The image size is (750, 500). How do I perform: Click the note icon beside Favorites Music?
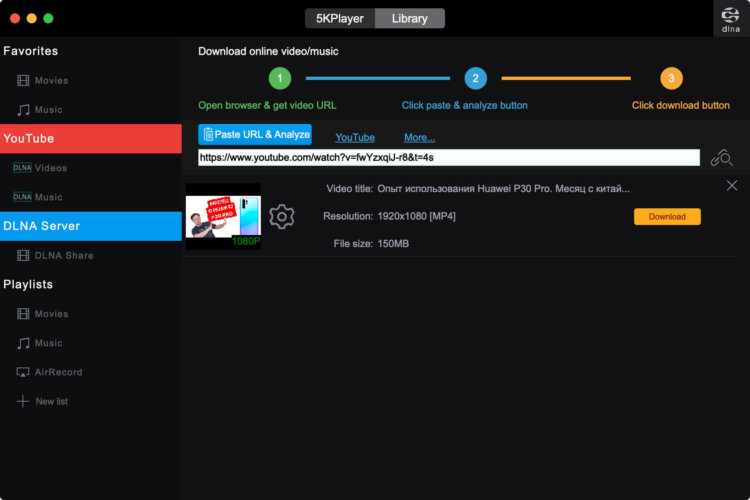click(x=23, y=110)
